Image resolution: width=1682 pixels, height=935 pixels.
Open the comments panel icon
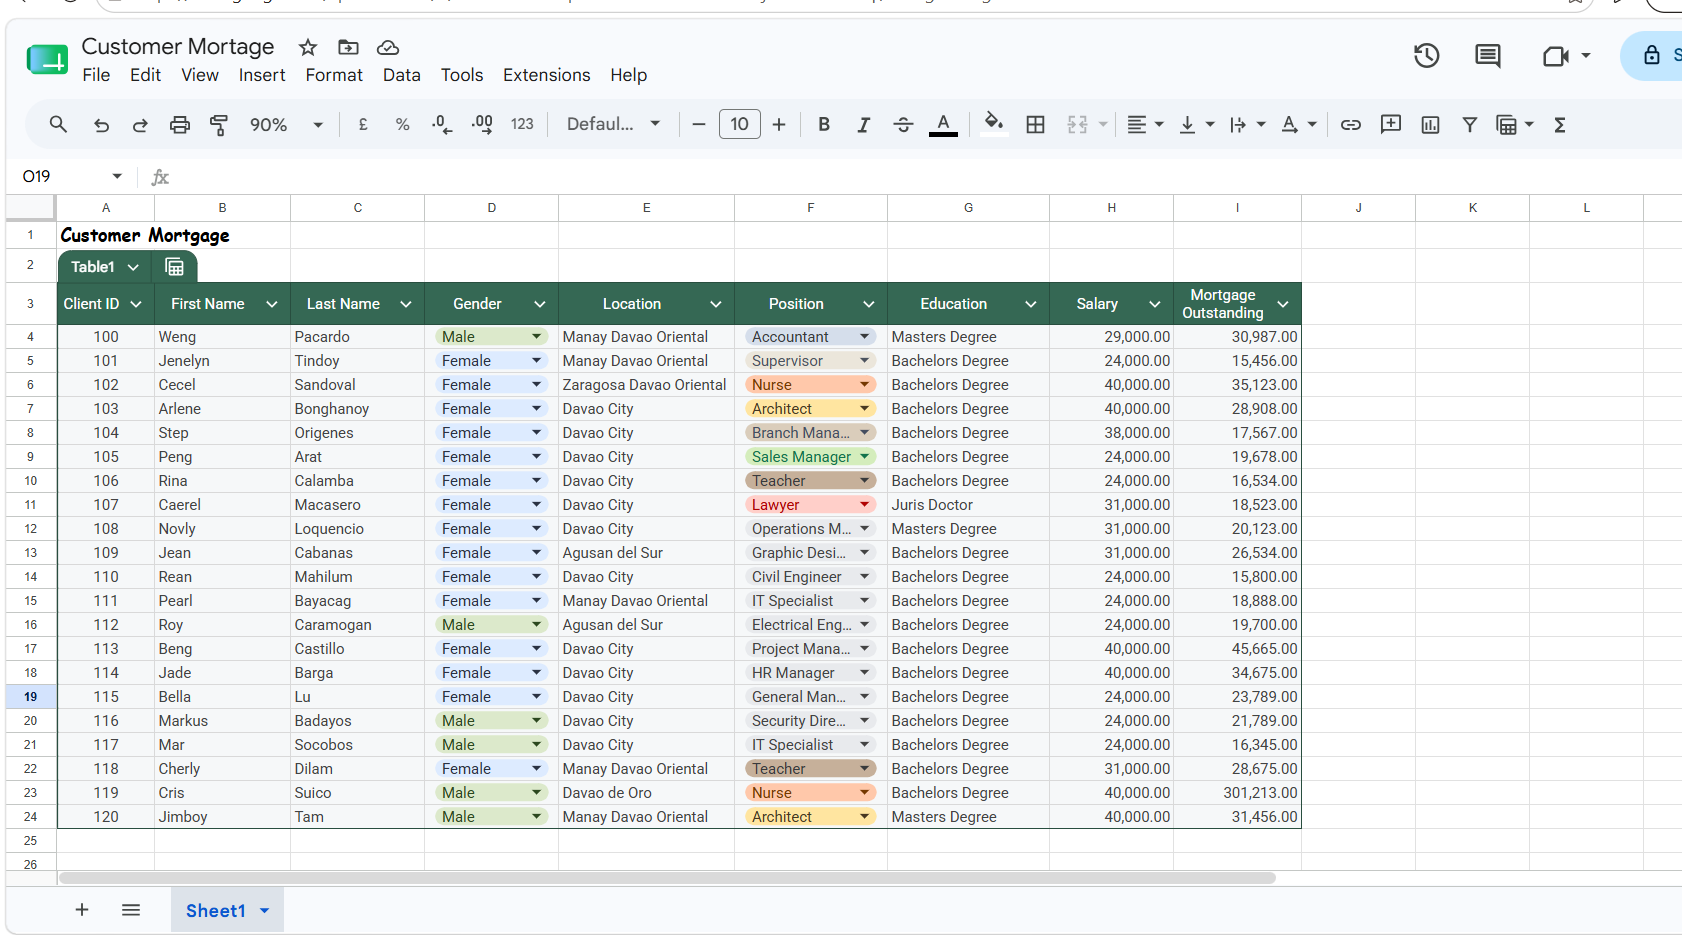pyautogui.click(x=1488, y=56)
